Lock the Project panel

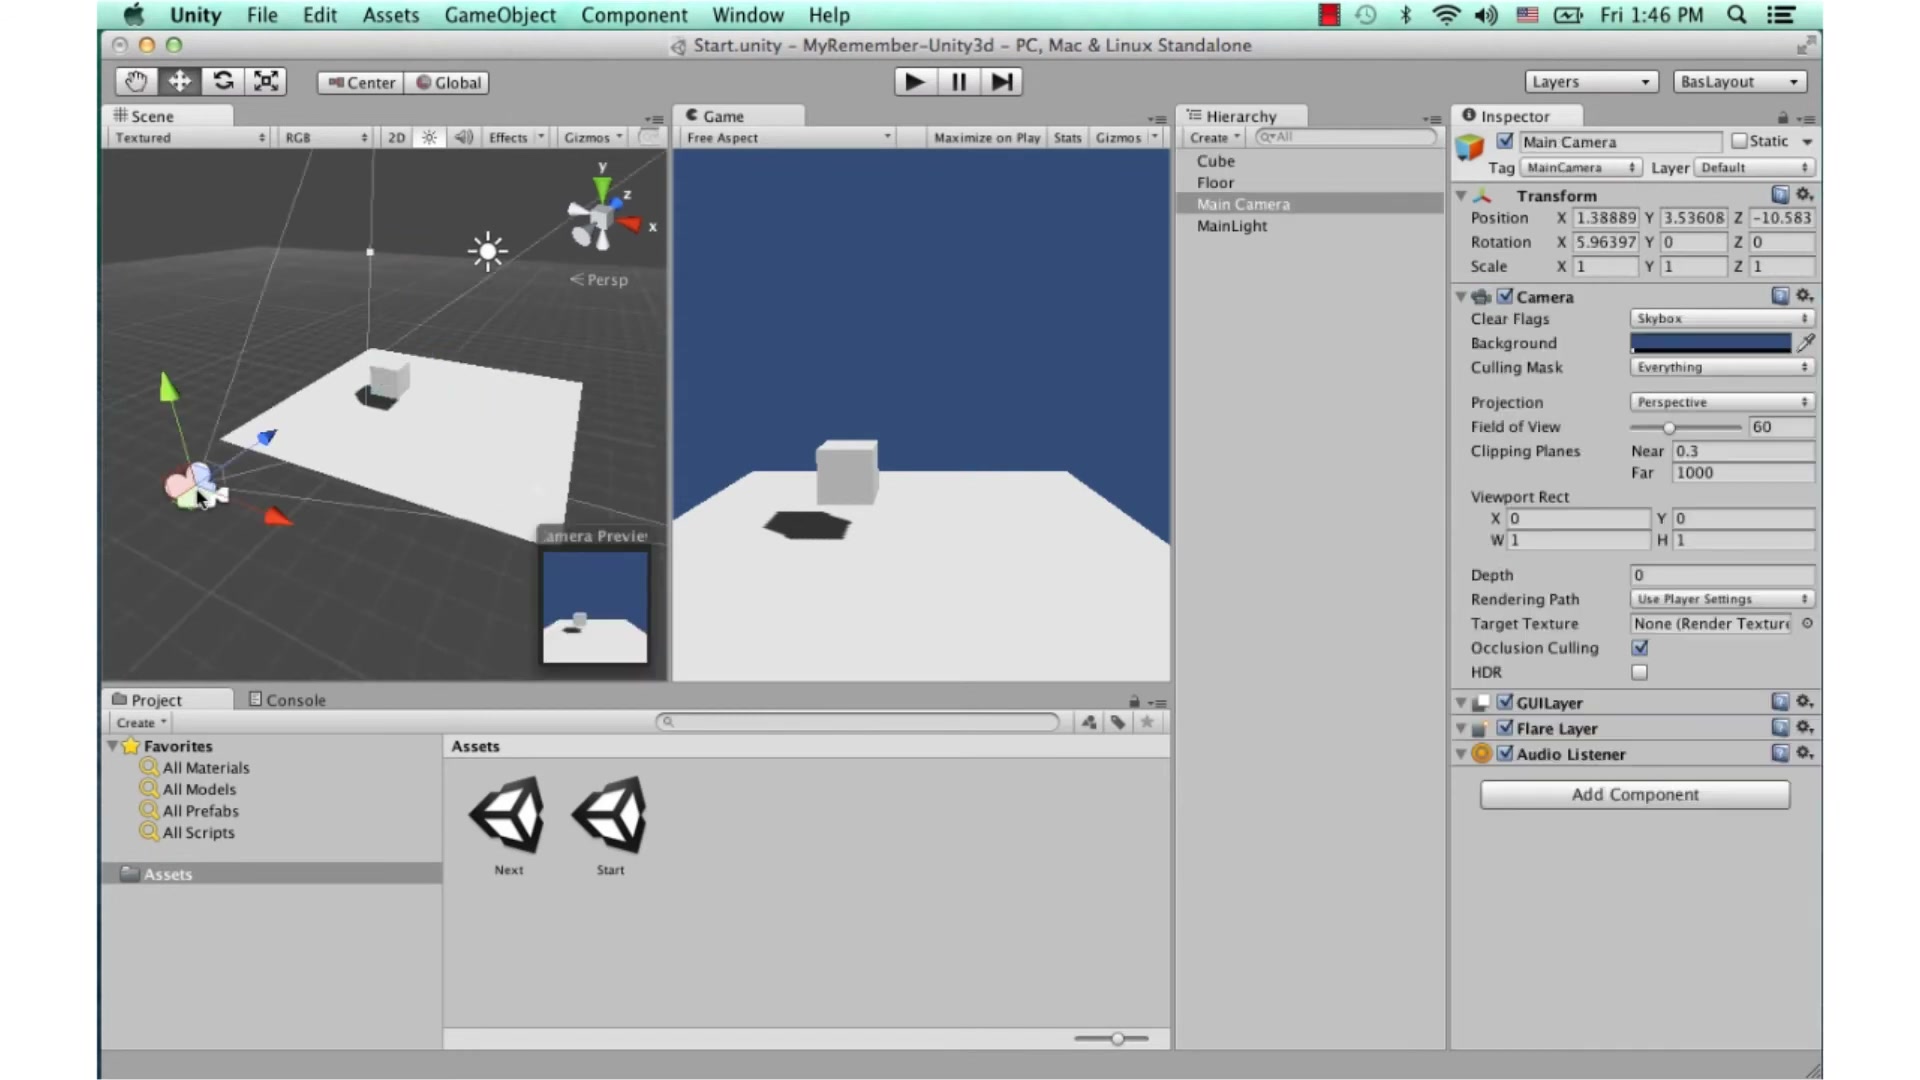point(1134,701)
